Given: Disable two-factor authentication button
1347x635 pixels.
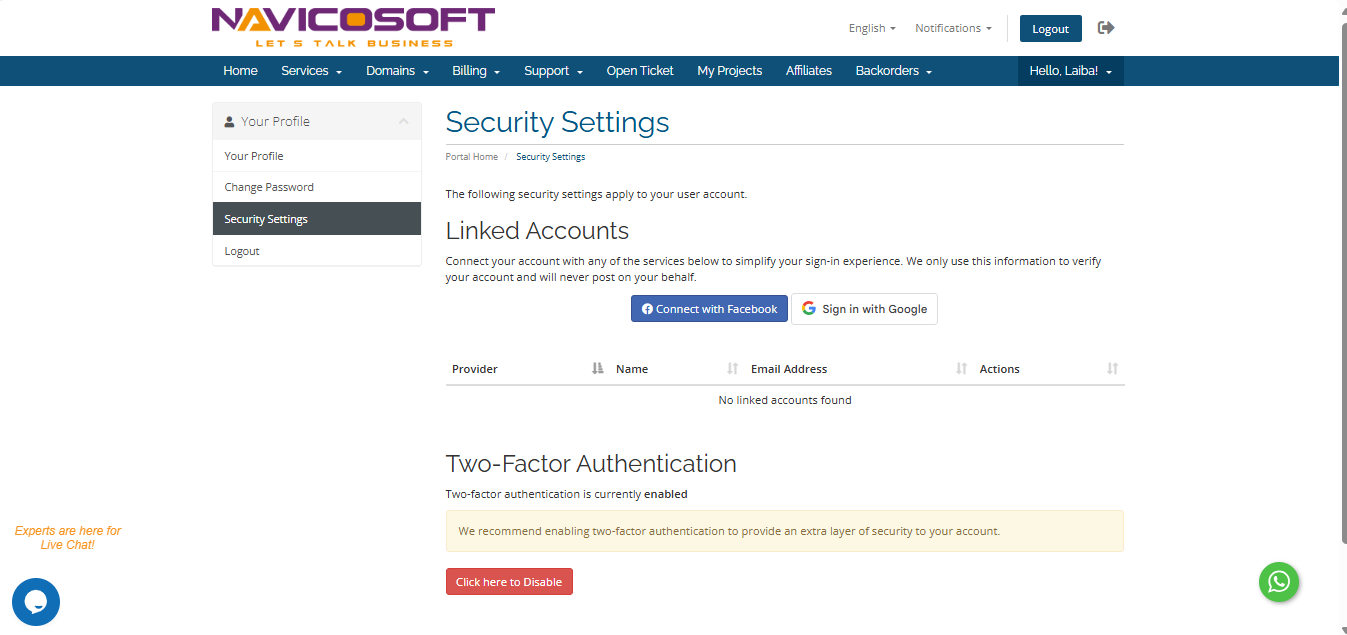Looking at the screenshot, I should [509, 582].
